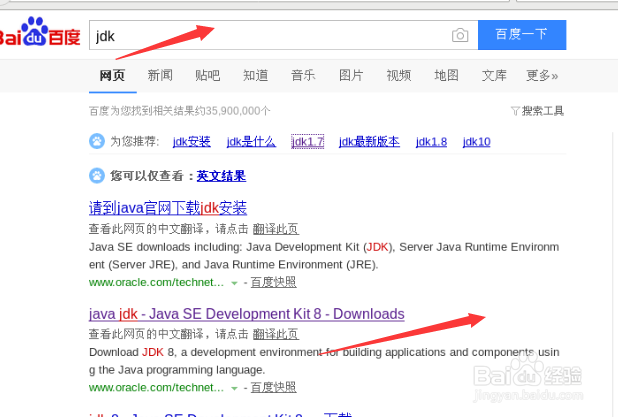The image size is (618, 417).
Task: Expand green arrow beside second oracle.com URL
Action: click(234, 388)
